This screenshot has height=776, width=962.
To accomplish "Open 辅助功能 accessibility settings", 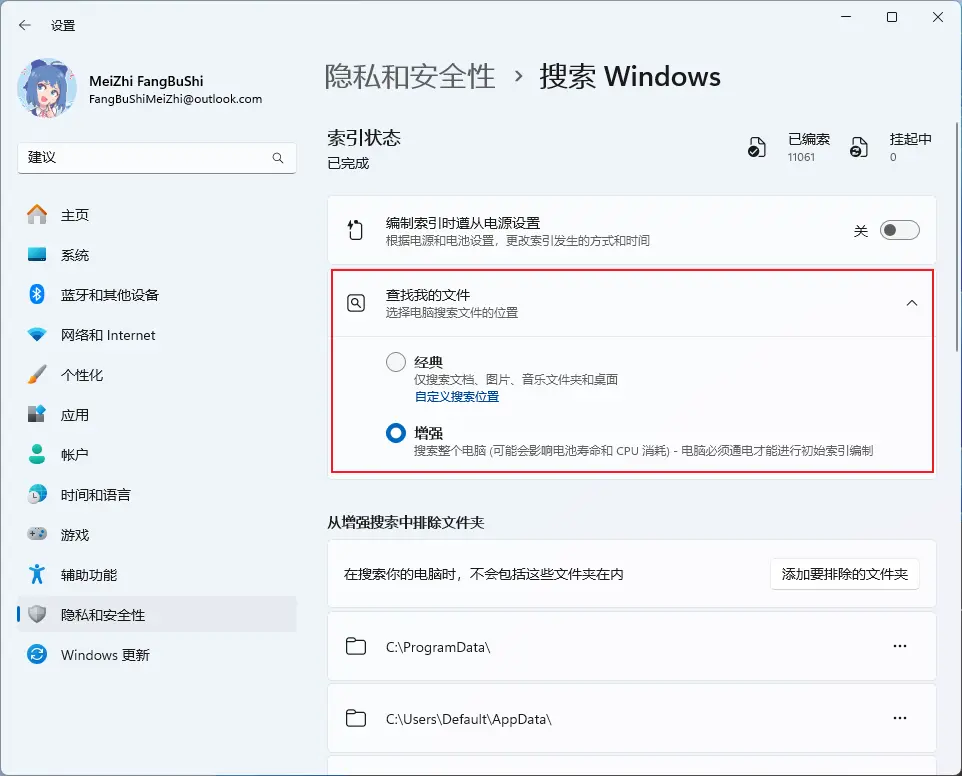I will click(x=88, y=575).
